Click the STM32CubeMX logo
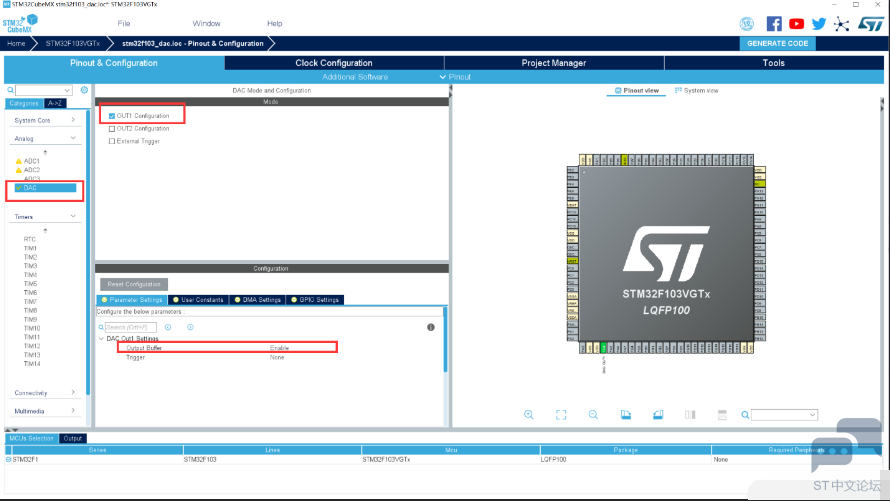890x501 pixels. [20, 23]
